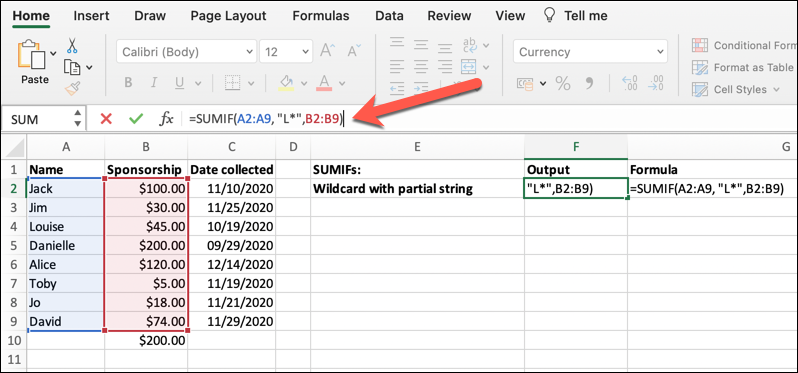This screenshot has height=373, width=798.
Task: Expand the font size 12 dropdown
Action: [286, 52]
